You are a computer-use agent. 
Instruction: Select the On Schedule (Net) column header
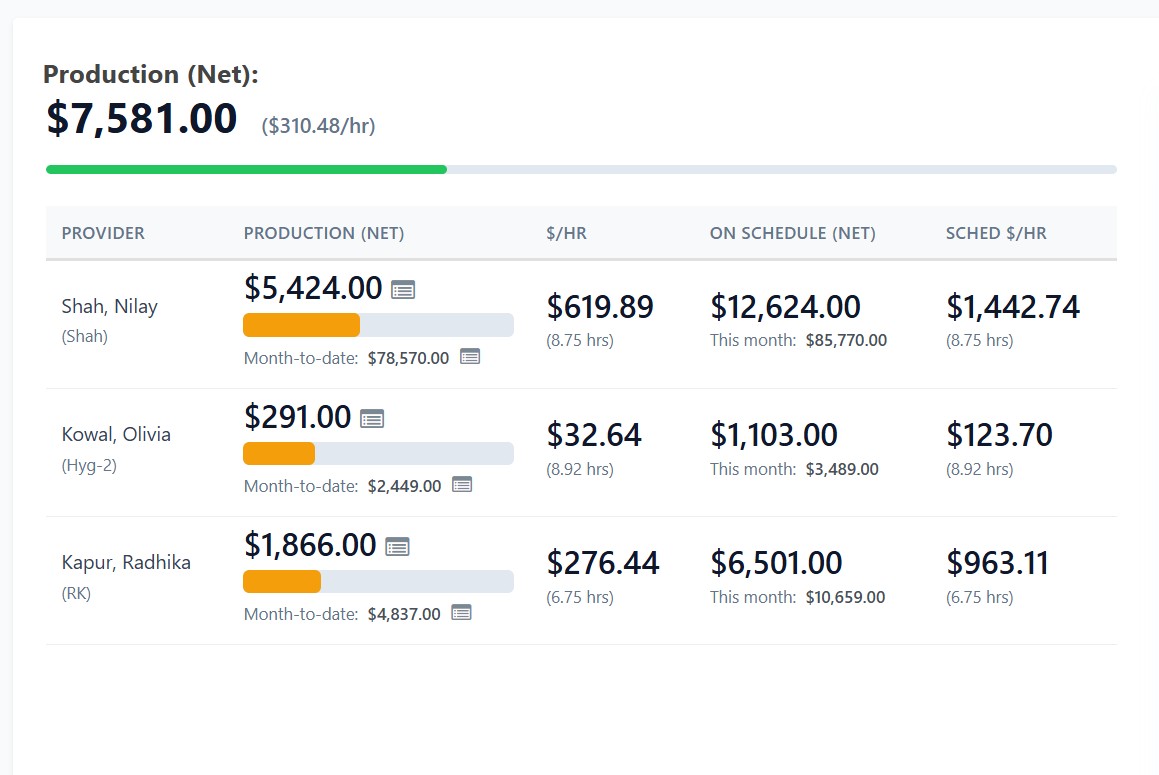point(792,233)
